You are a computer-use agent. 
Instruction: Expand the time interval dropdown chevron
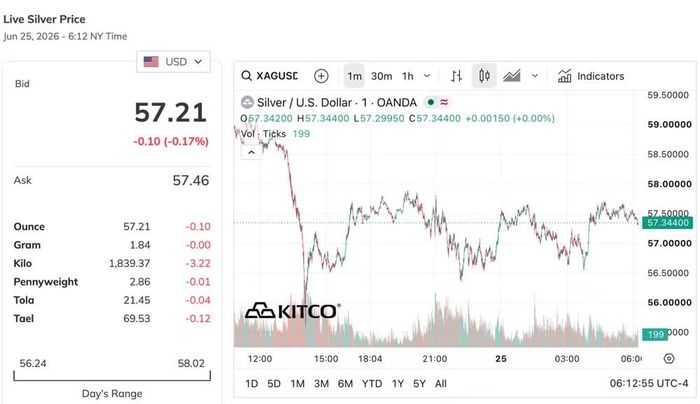click(427, 76)
